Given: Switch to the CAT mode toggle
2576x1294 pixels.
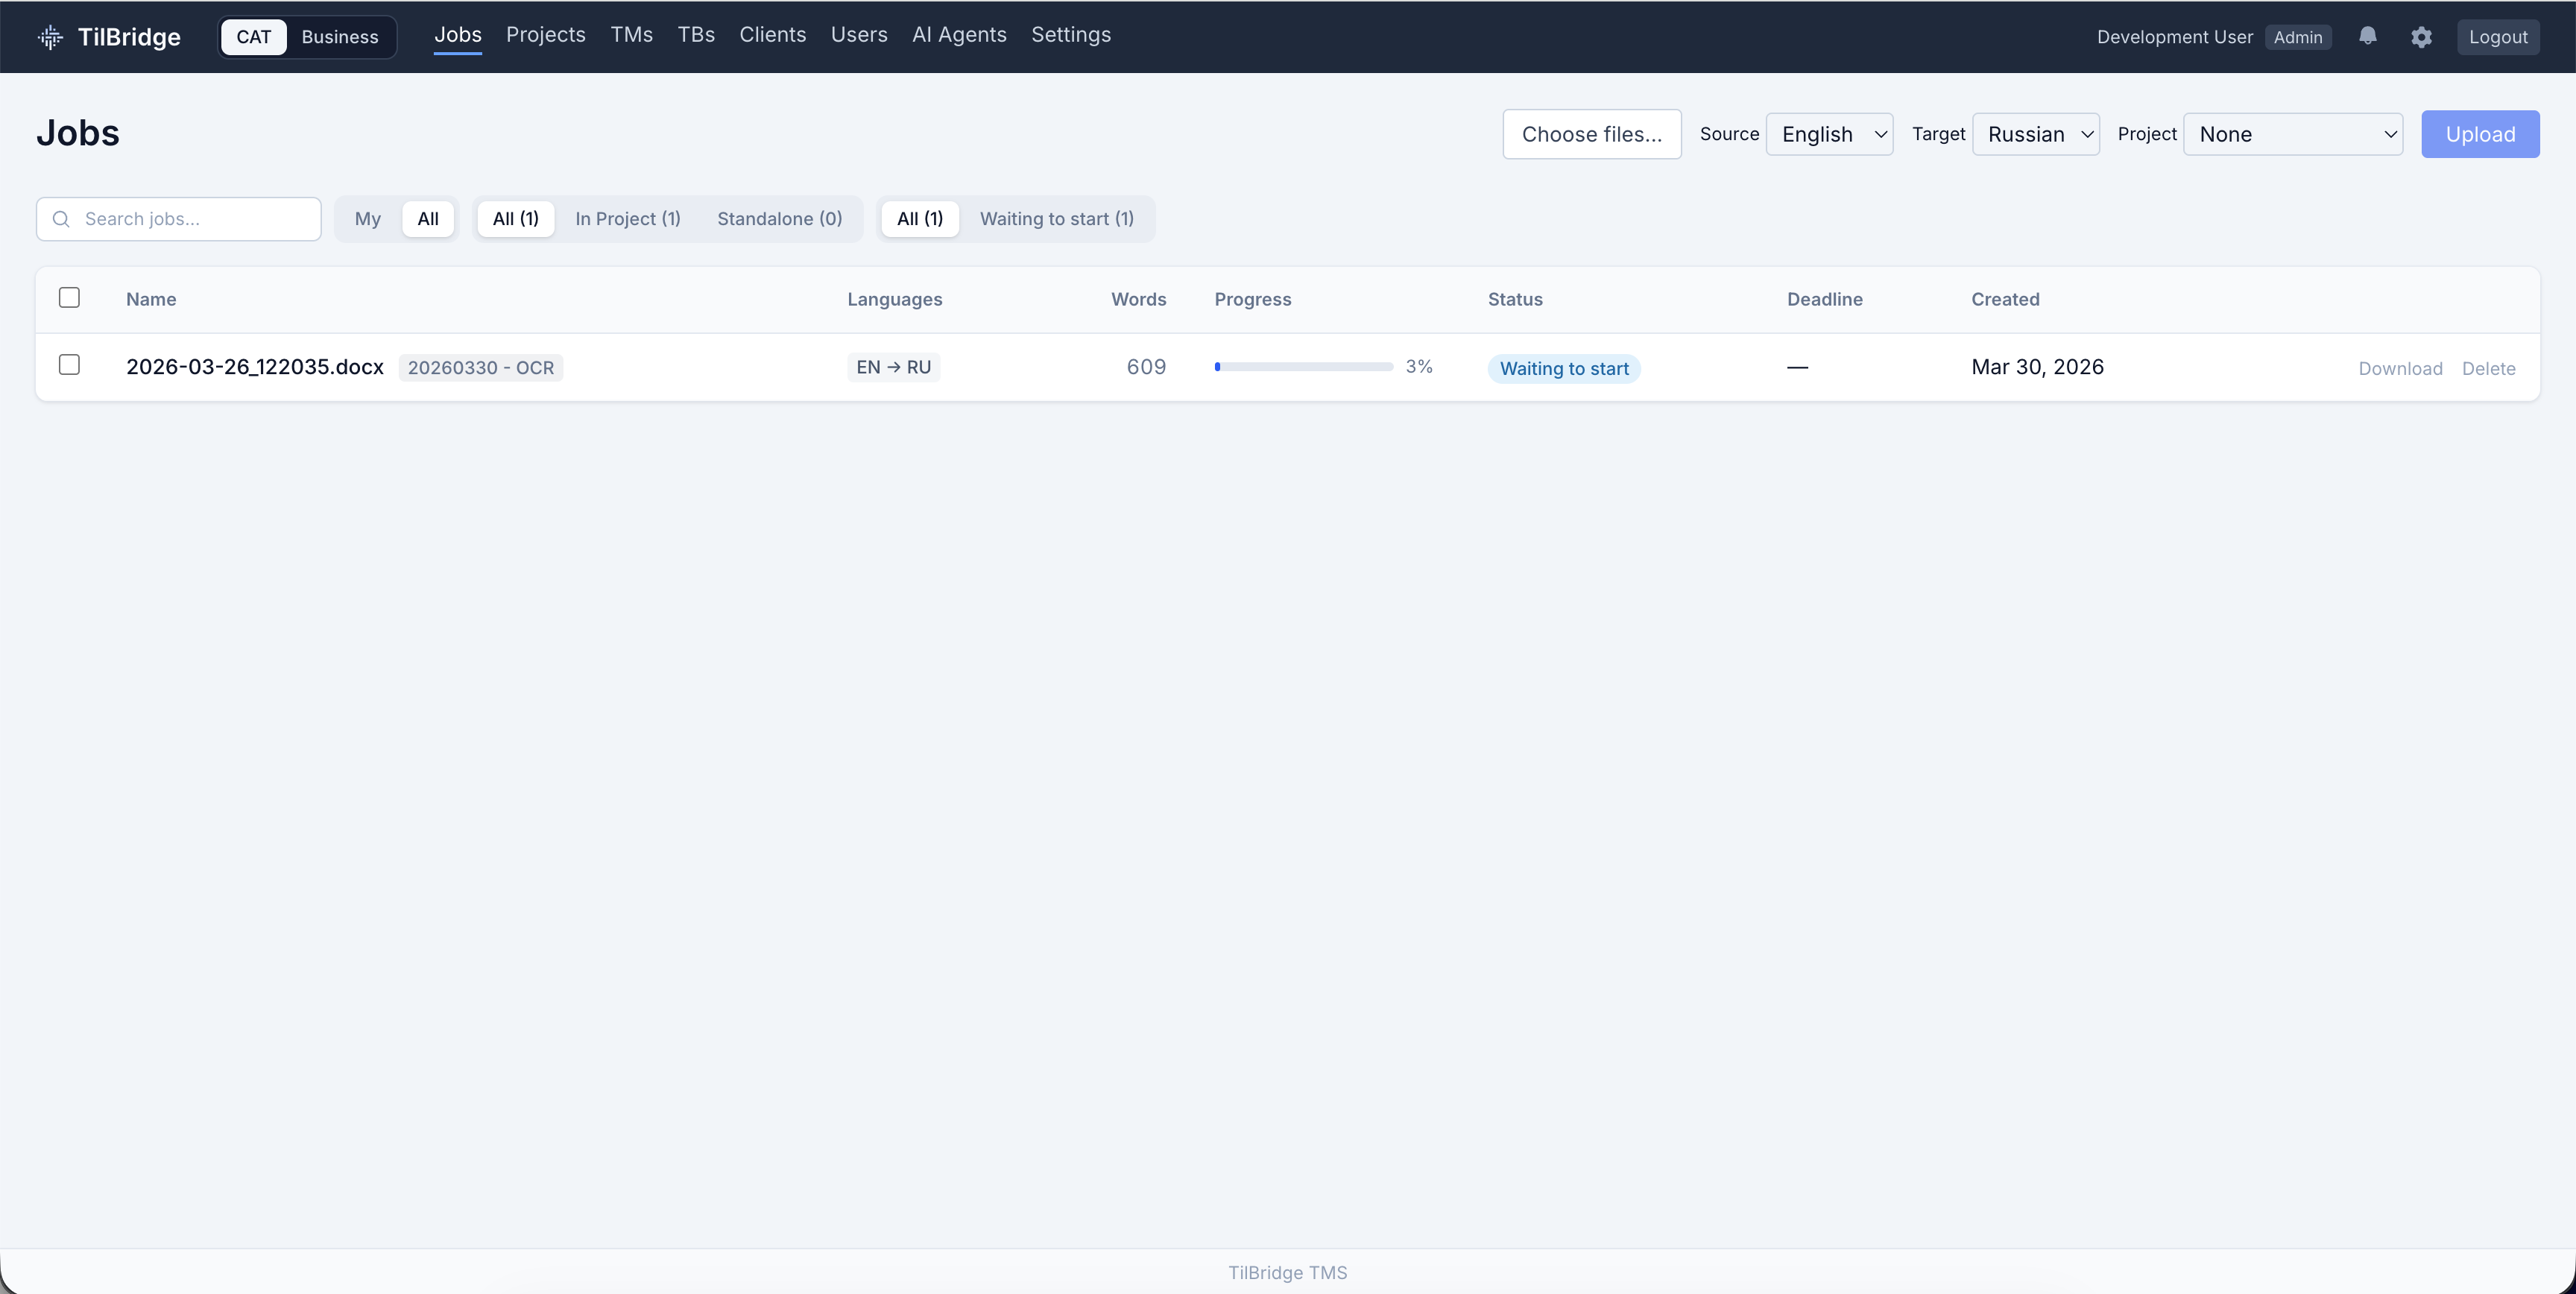Looking at the screenshot, I should tap(253, 37).
